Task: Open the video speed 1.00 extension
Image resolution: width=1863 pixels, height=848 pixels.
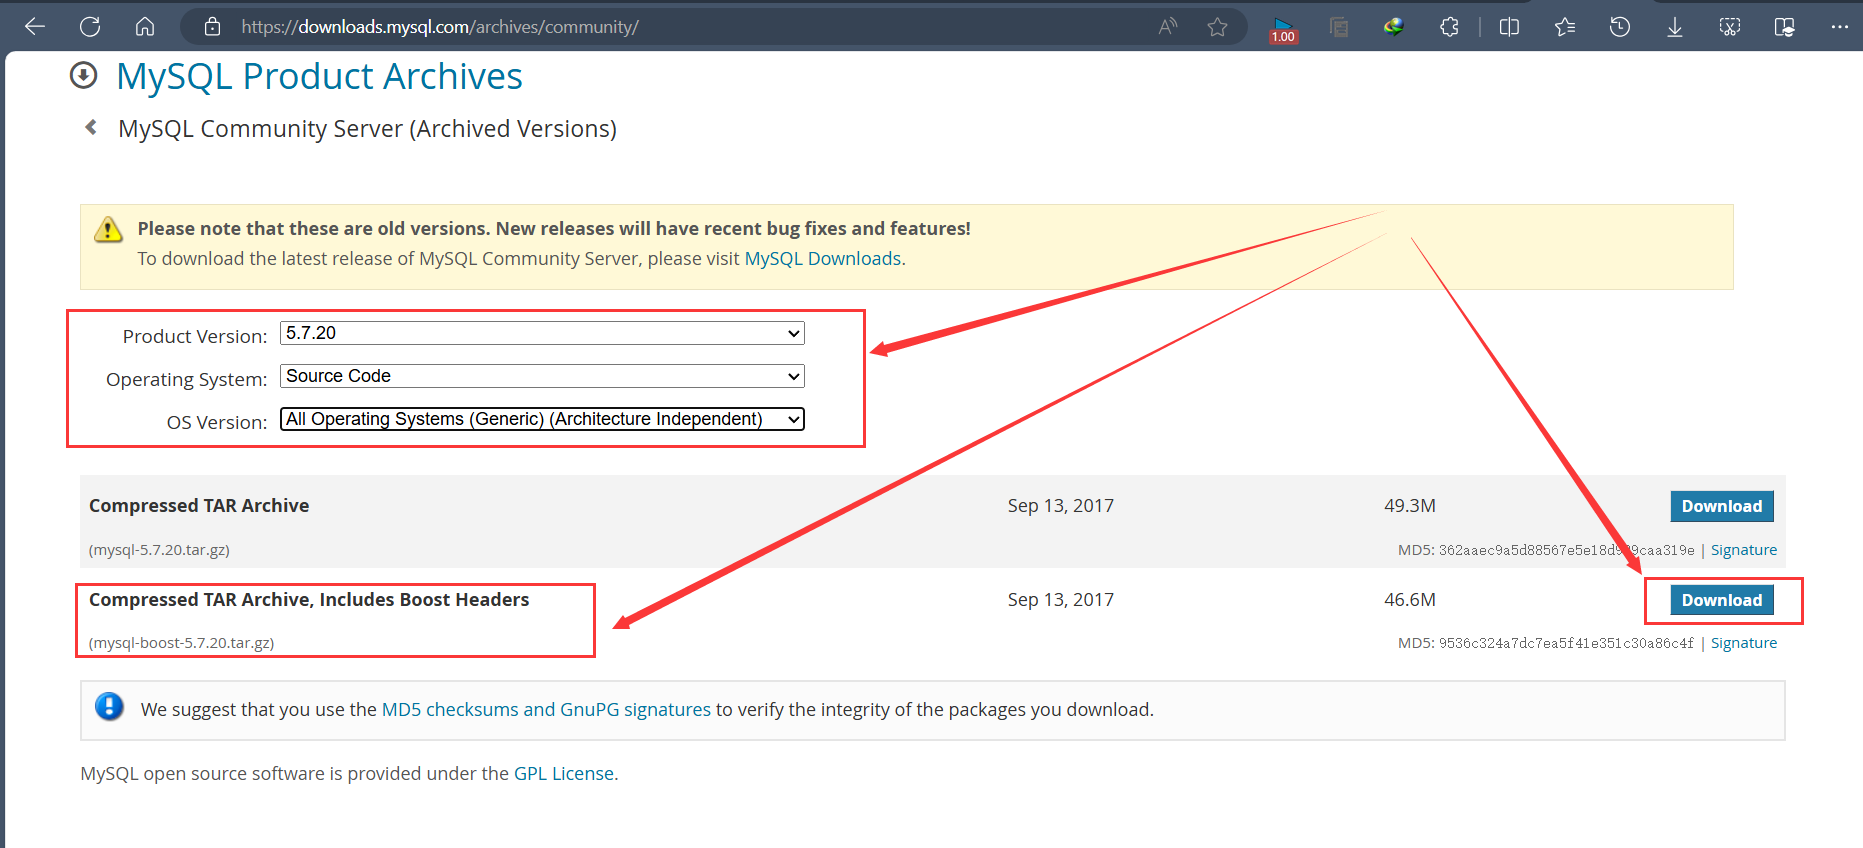Action: pos(1283,29)
